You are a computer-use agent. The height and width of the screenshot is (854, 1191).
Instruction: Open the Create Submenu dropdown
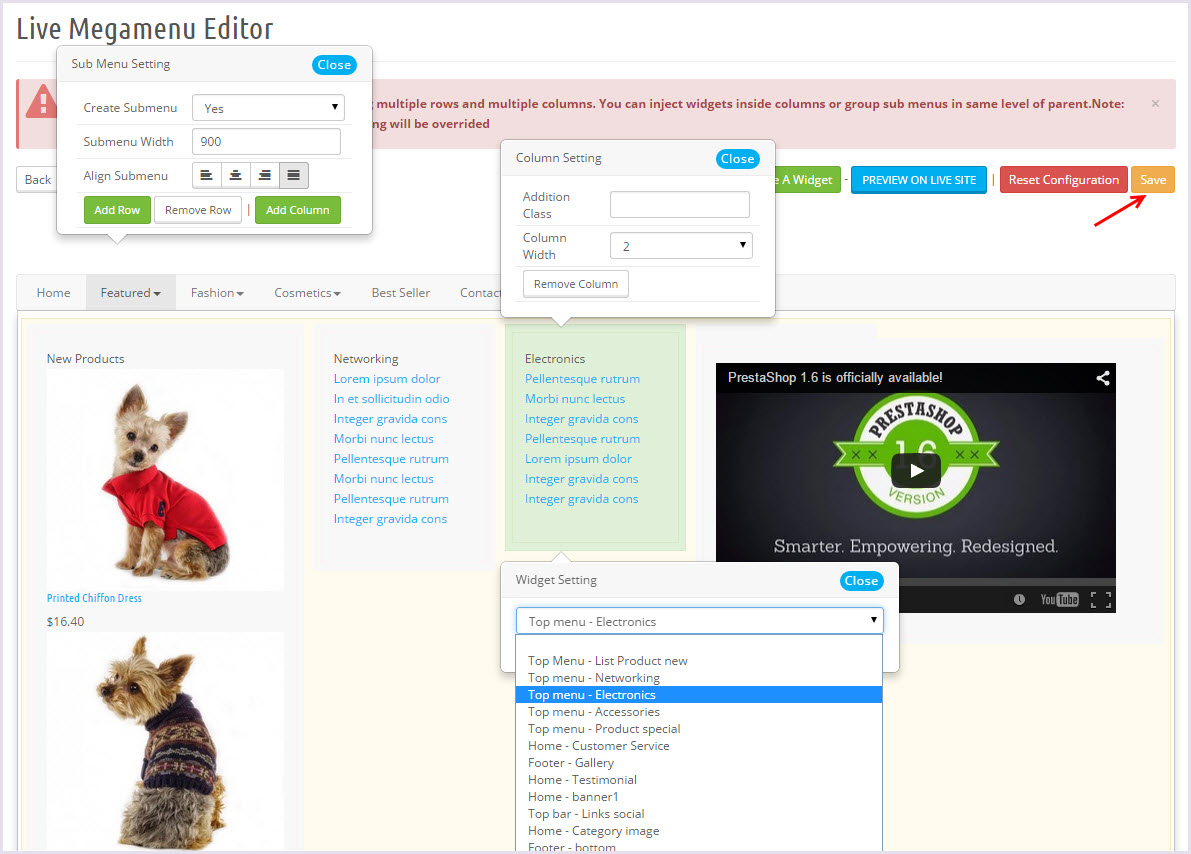(x=268, y=108)
